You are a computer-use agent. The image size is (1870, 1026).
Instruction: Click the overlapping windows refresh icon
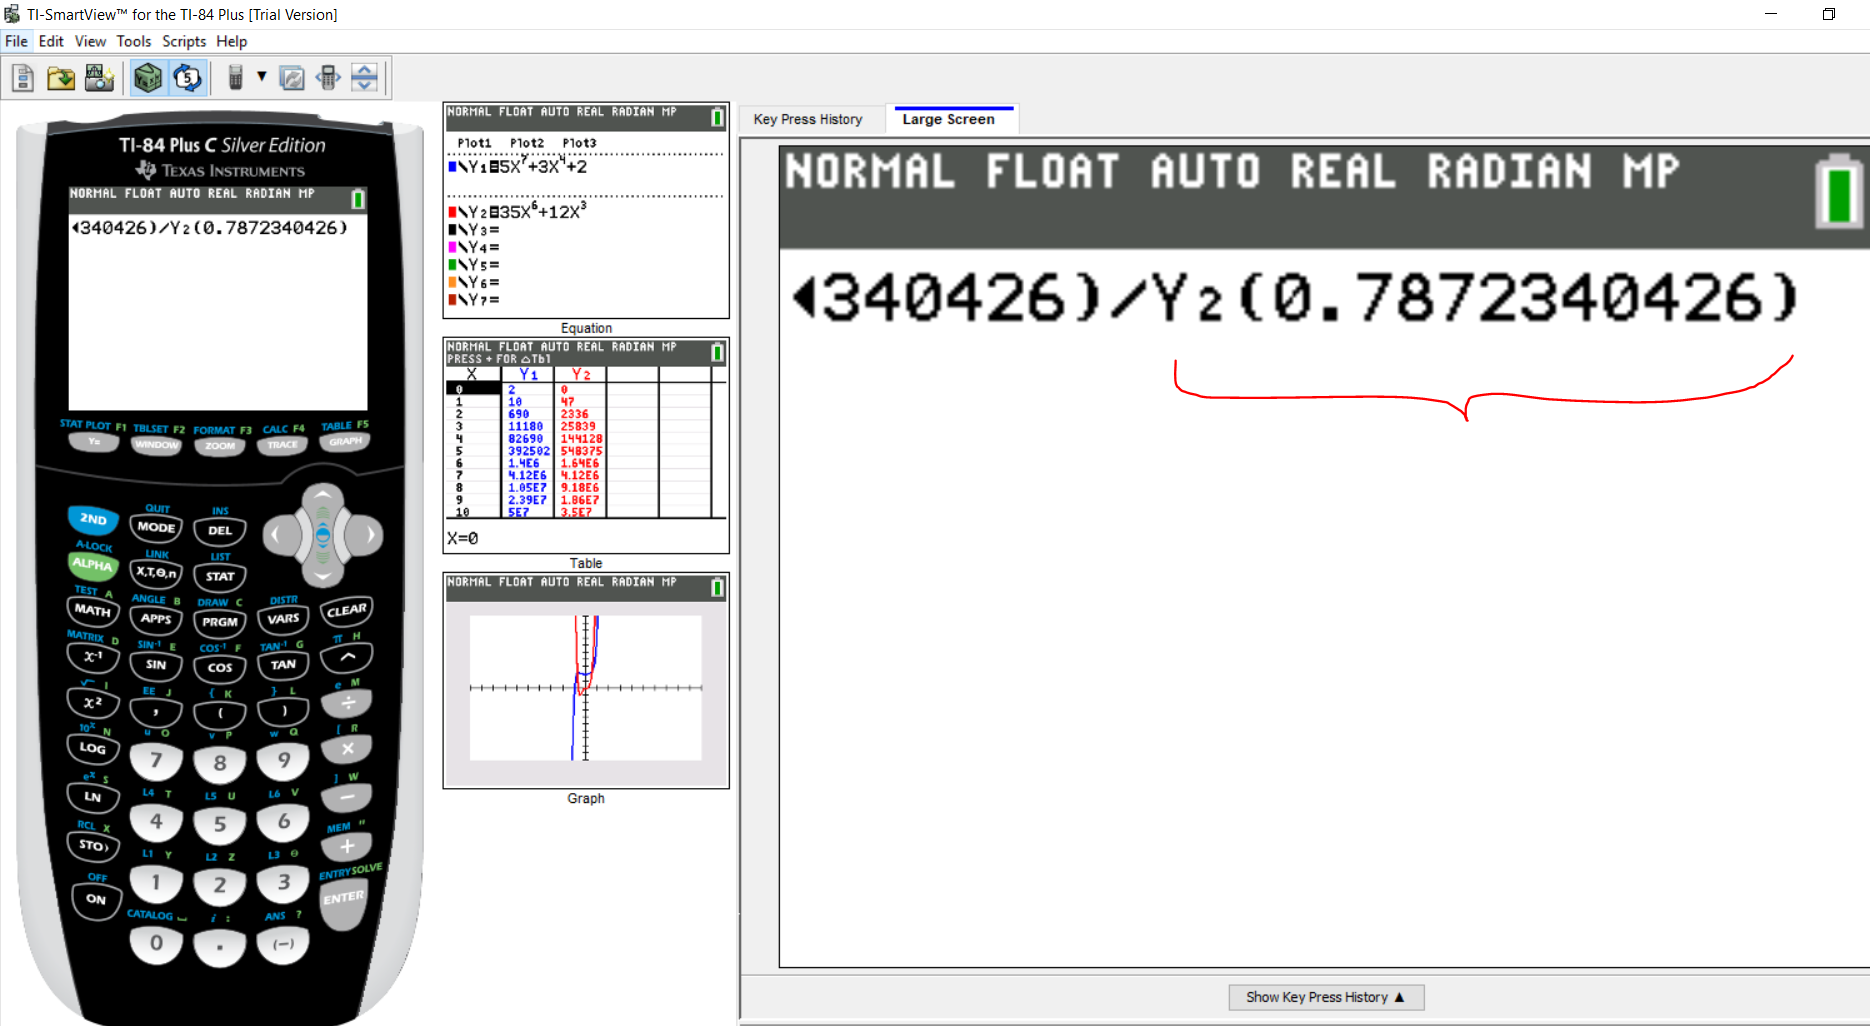click(x=292, y=78)
